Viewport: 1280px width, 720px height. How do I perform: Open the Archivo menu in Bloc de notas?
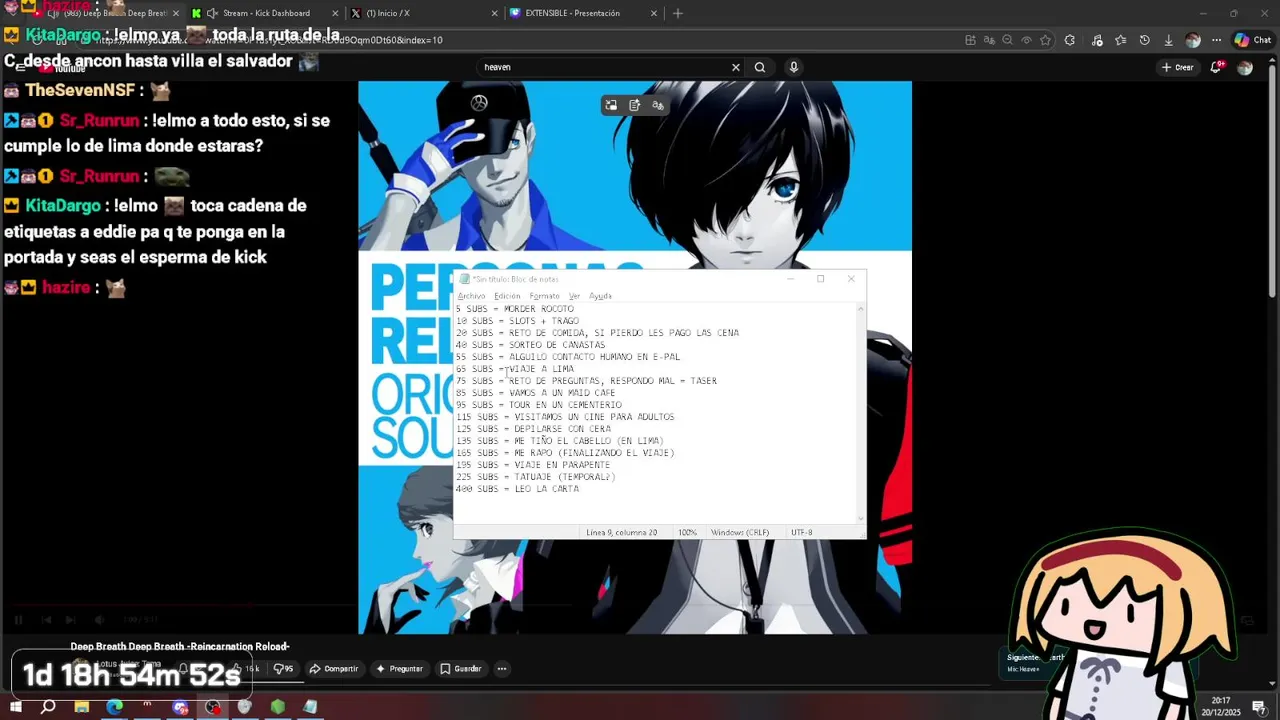pyautogui.click(x=471, y=296)
